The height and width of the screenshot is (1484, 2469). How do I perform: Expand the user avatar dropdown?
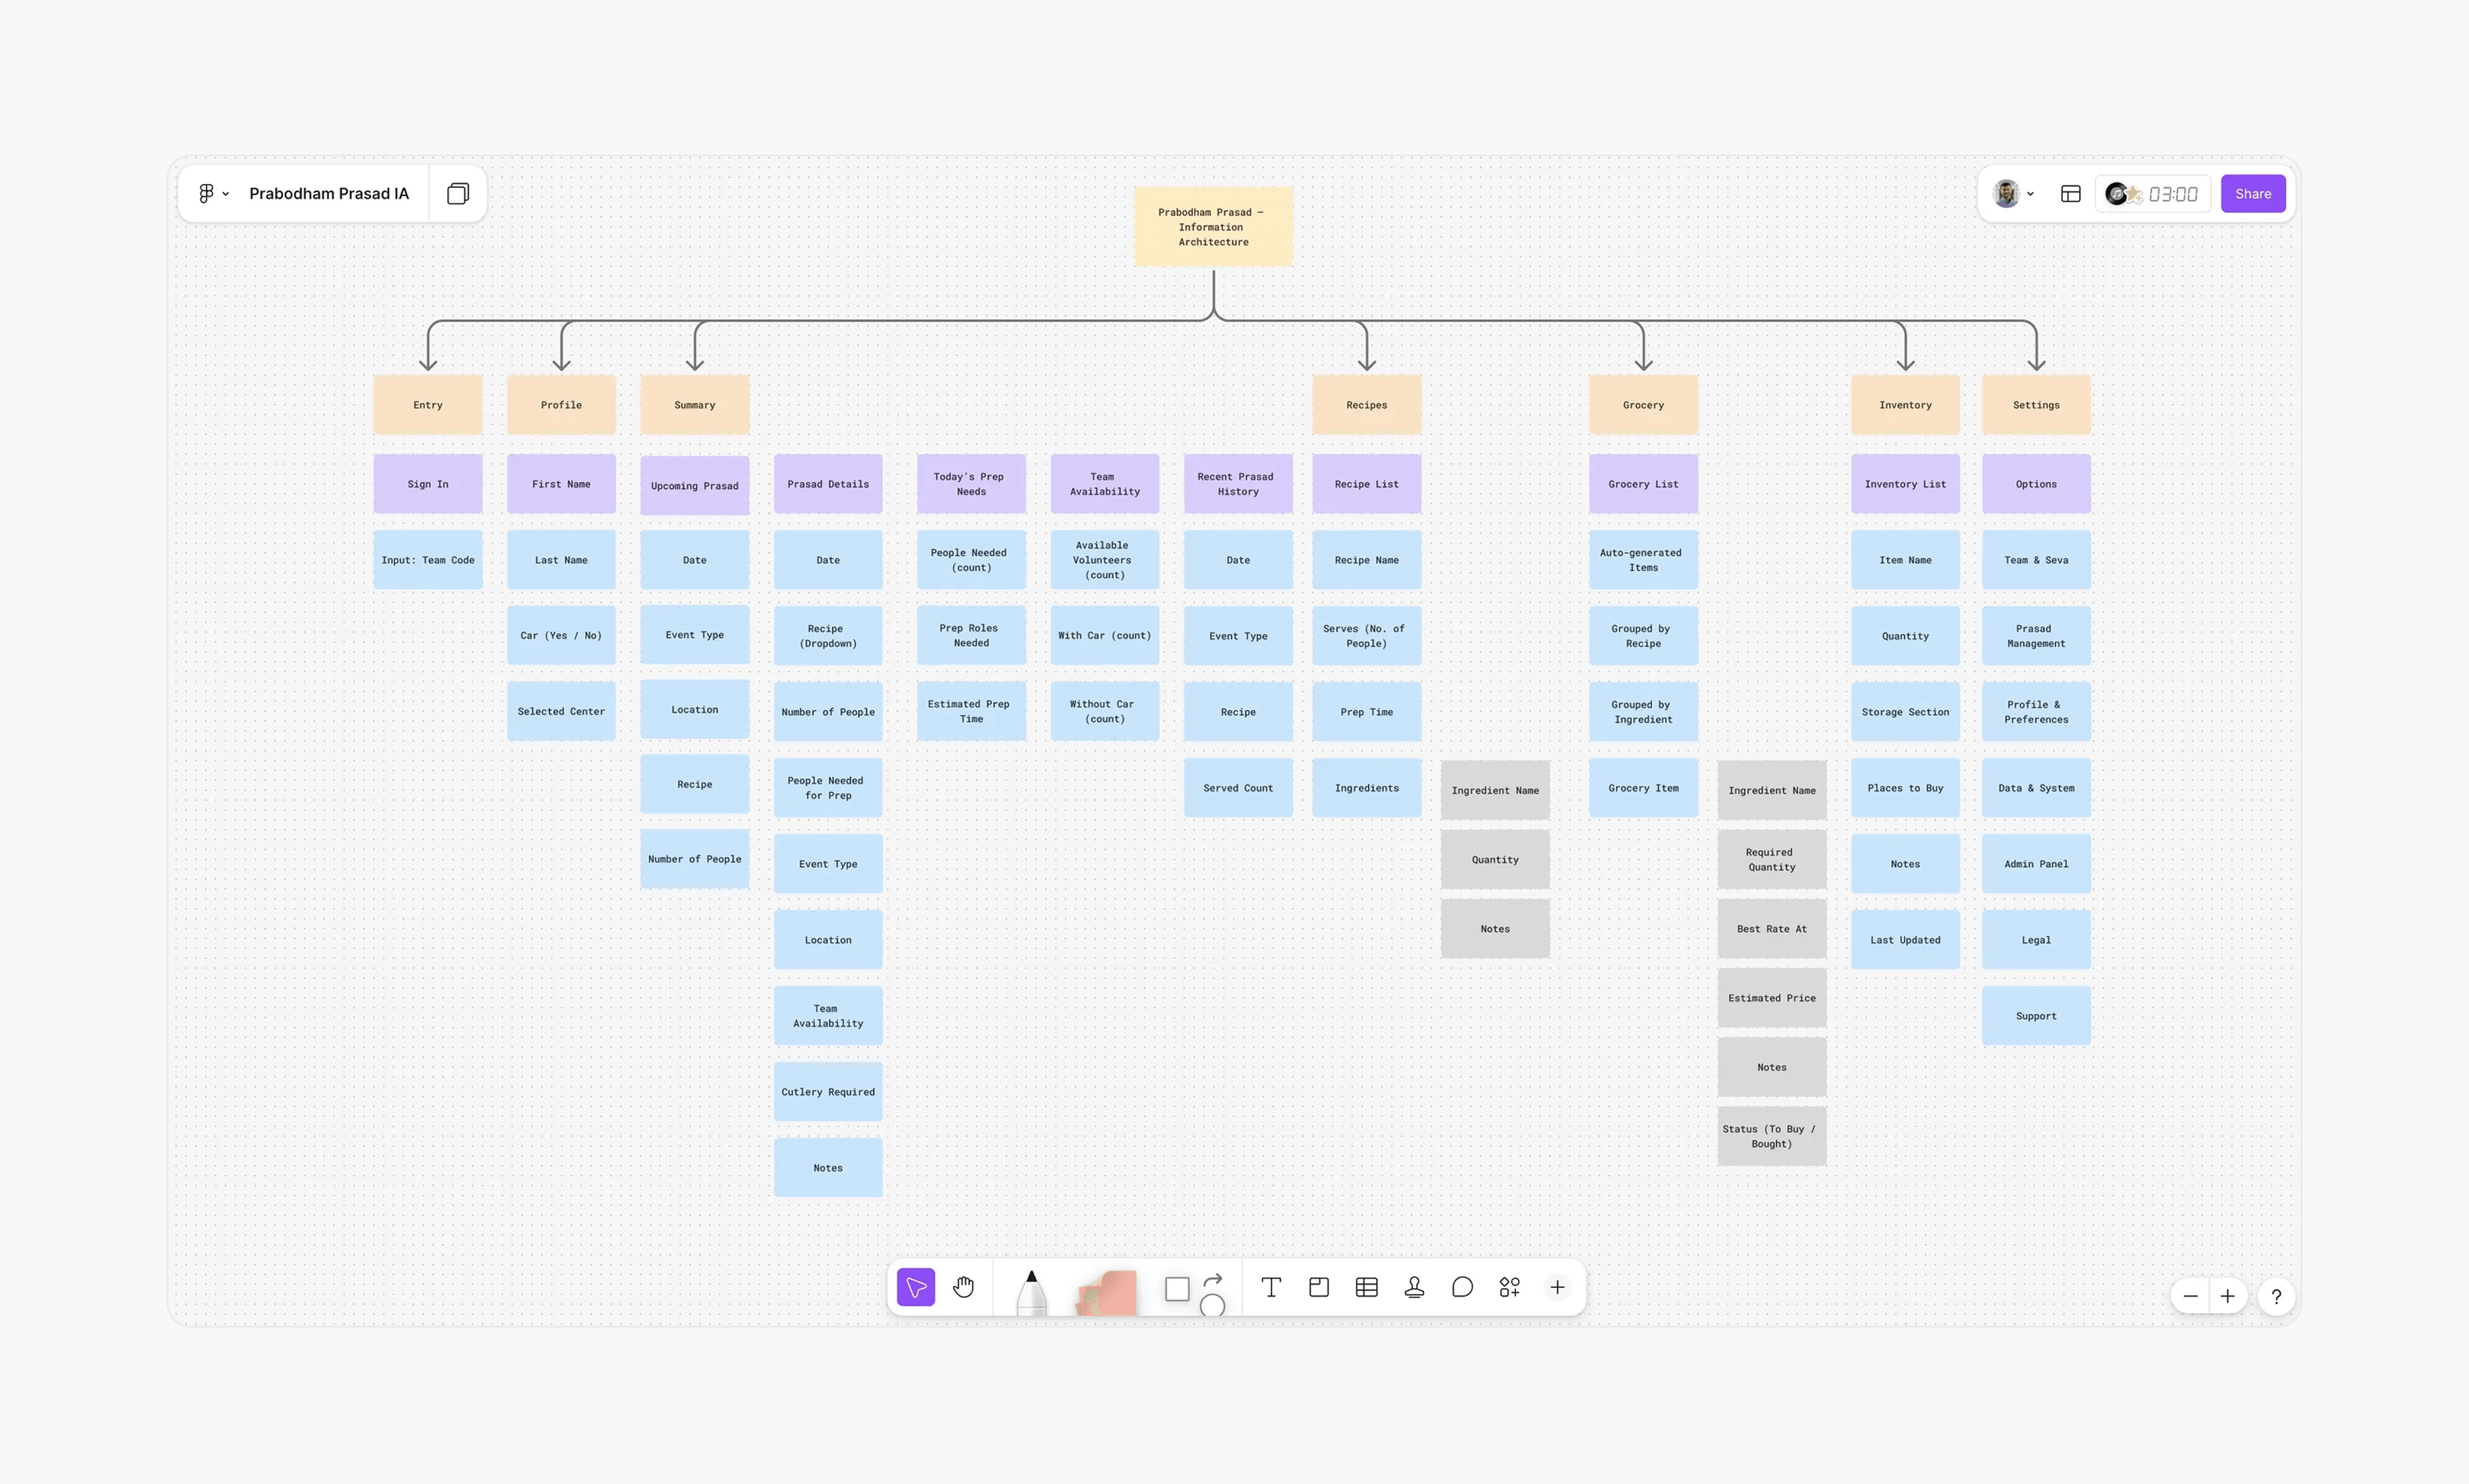[x=2014, y=193]
